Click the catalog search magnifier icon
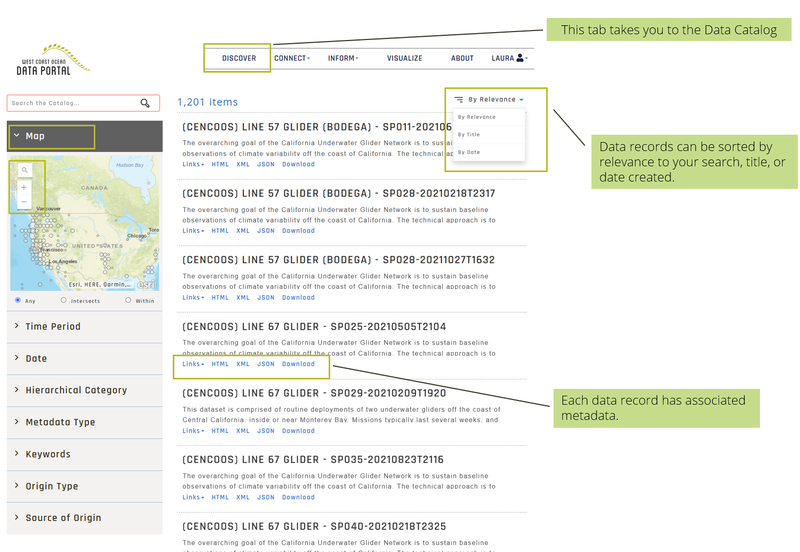The width and height of the screenshot is (800, 552). [145, 103]
